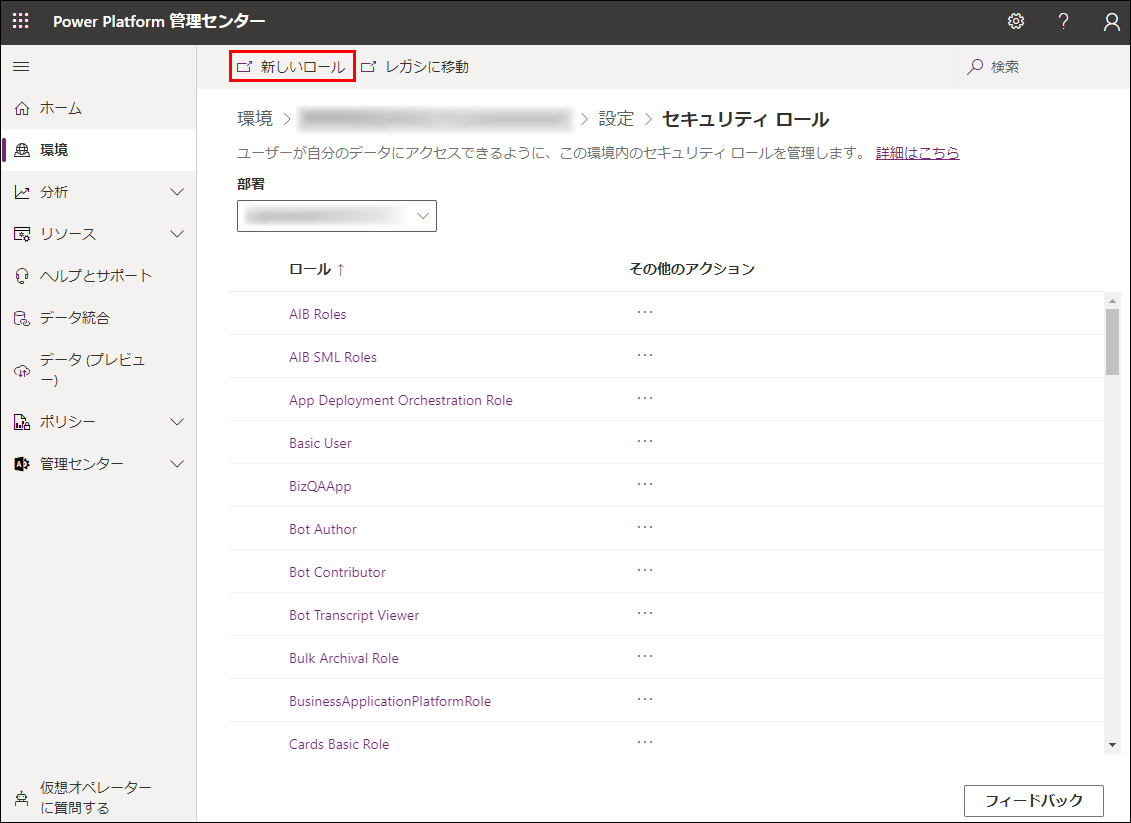Screen dimensions: 1131x823
Task: Open the Cards Basic Role
Action: click(x=339, y=744)
